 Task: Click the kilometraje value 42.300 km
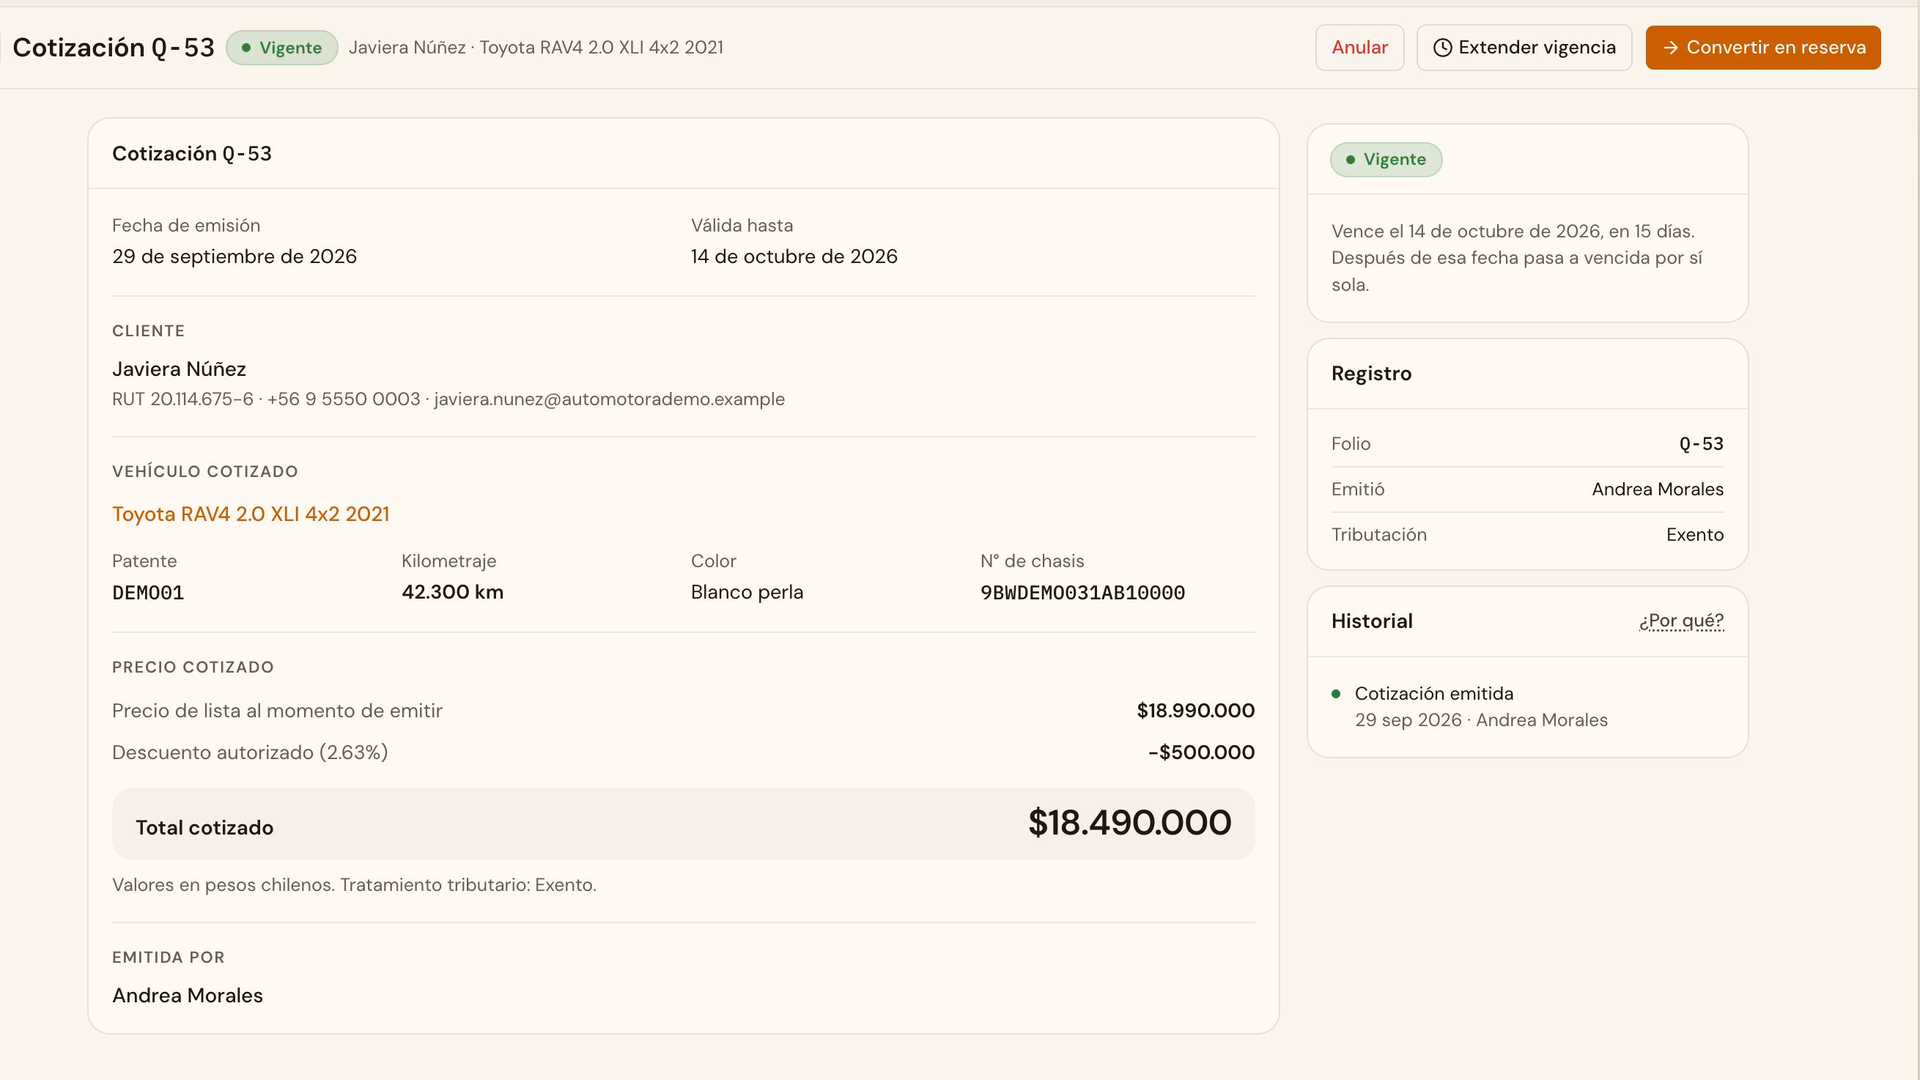click(452, 593)
